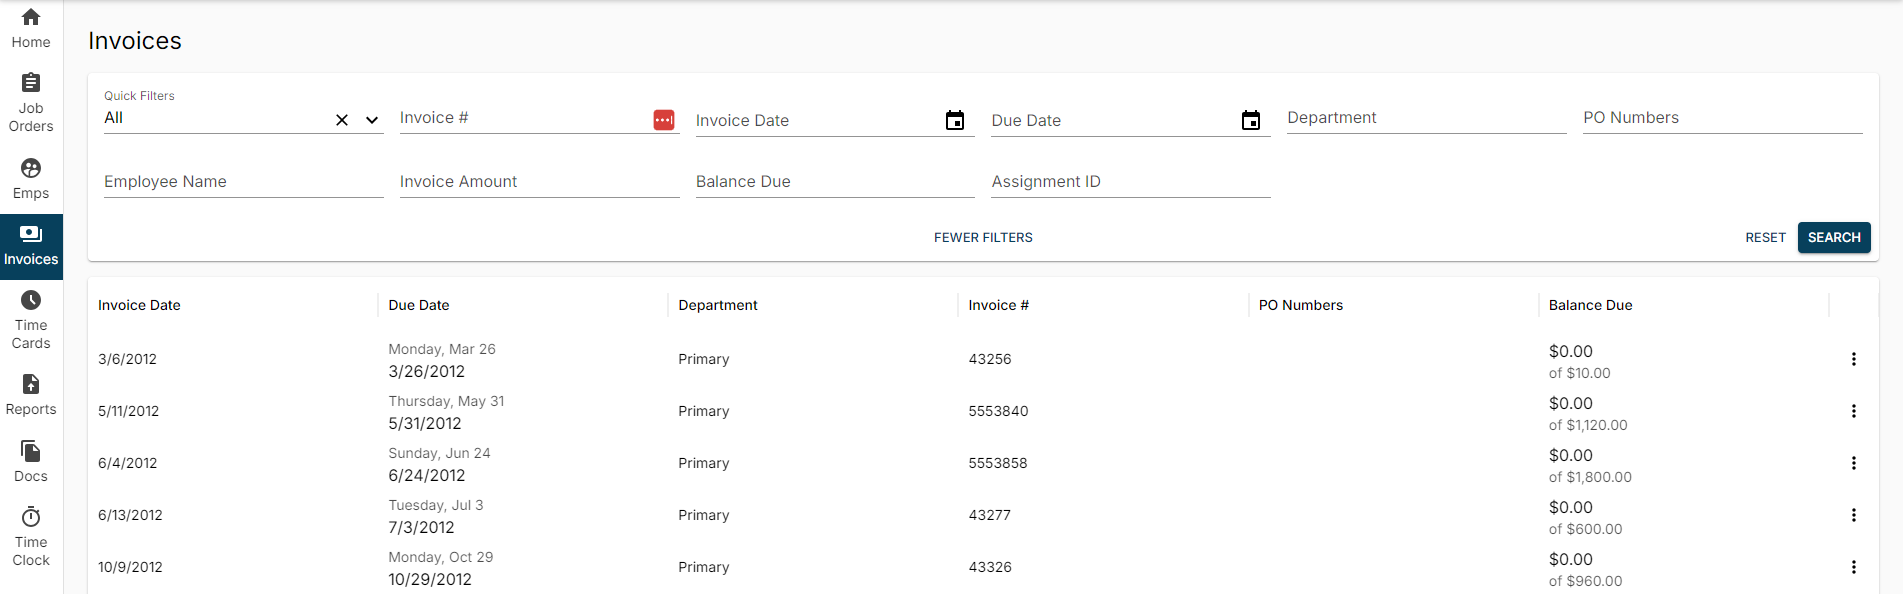1903x594 pixels.
Task: Open row menu for invoice 43256
Action: point(1853,359)
